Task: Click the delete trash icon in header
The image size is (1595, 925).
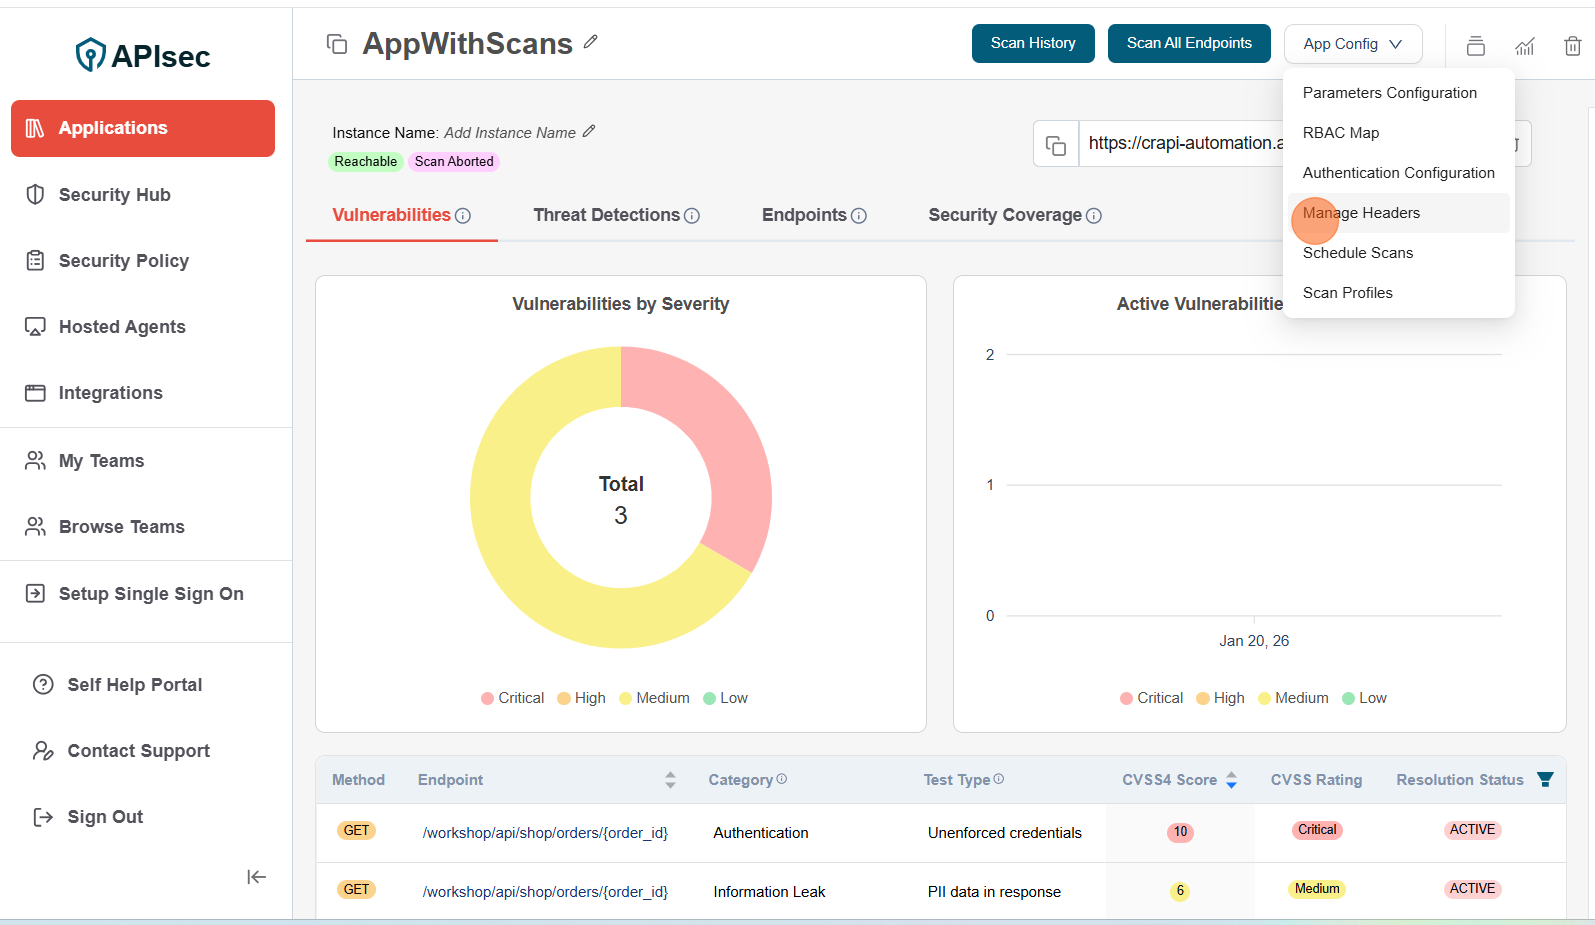Action: [1572, 46]
